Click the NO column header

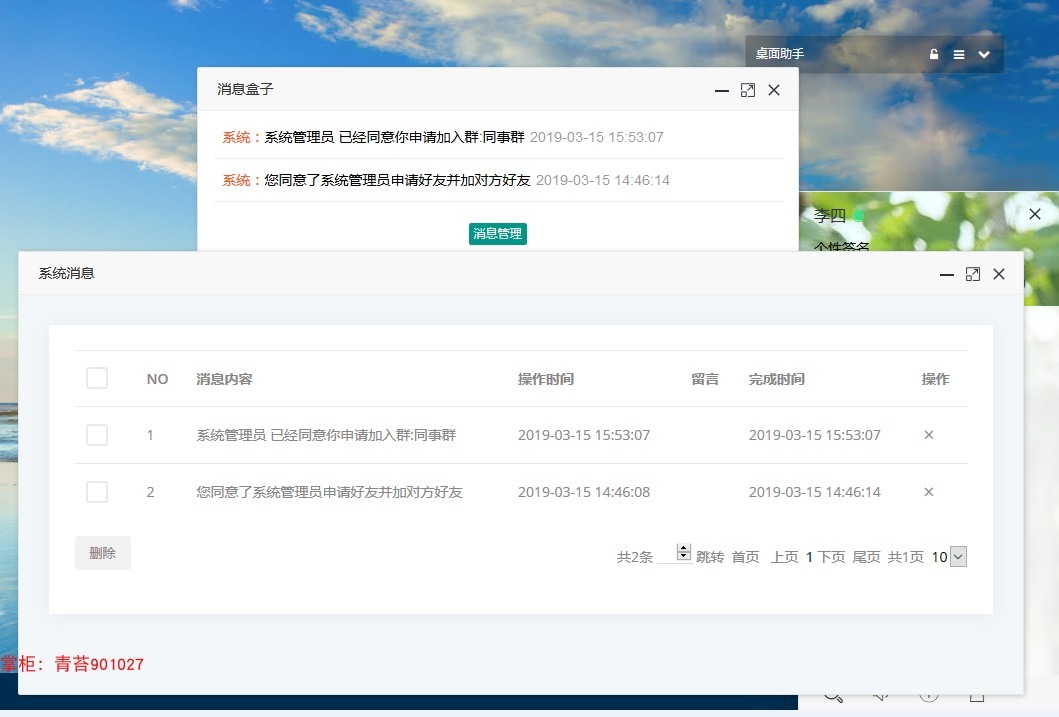(x=157, y=379)
